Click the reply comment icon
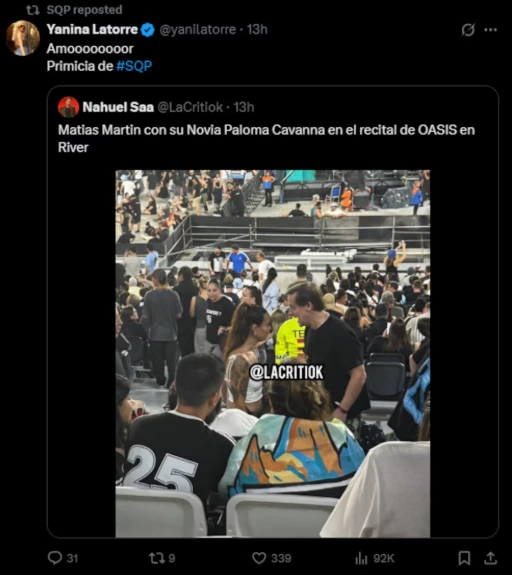512x575 pixels. 55,558
